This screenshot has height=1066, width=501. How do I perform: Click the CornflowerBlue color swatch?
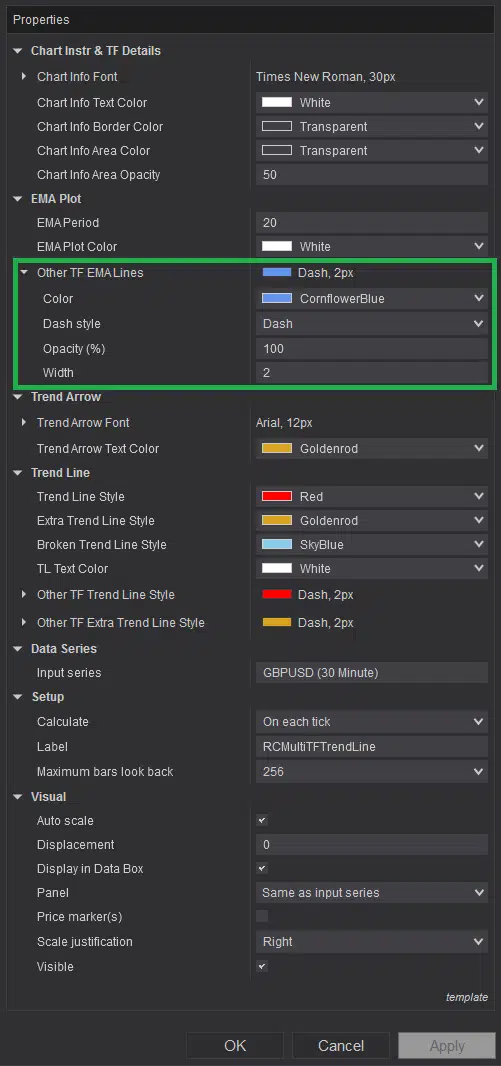277,298
